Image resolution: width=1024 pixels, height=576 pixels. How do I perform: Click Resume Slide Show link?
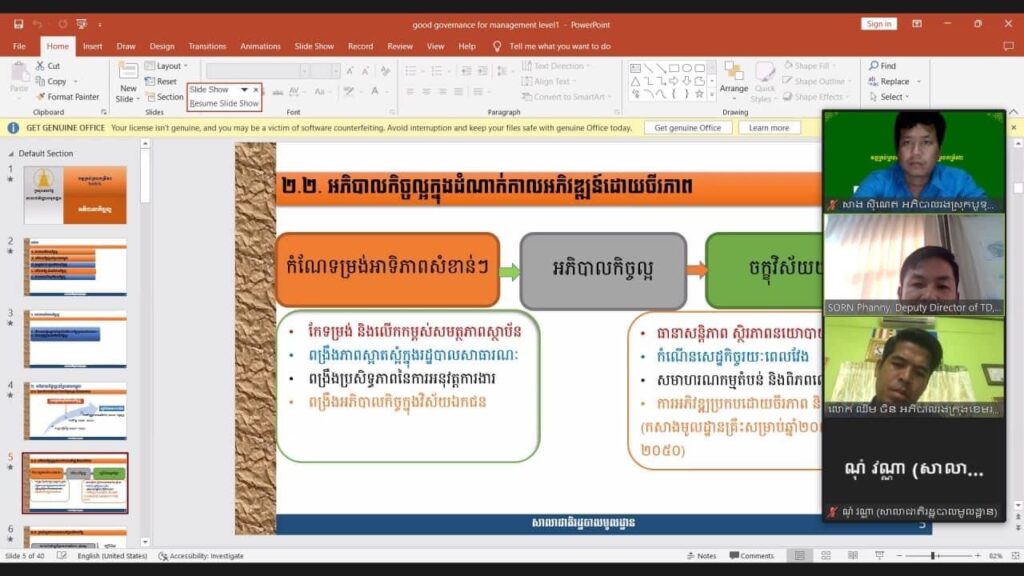224,103
